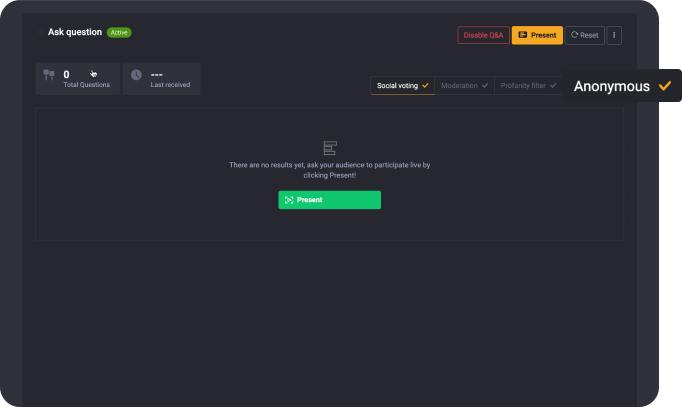The image size is (682, 407).
Task: Select the Total Questions stat card
Action: (x=77, y=79)
